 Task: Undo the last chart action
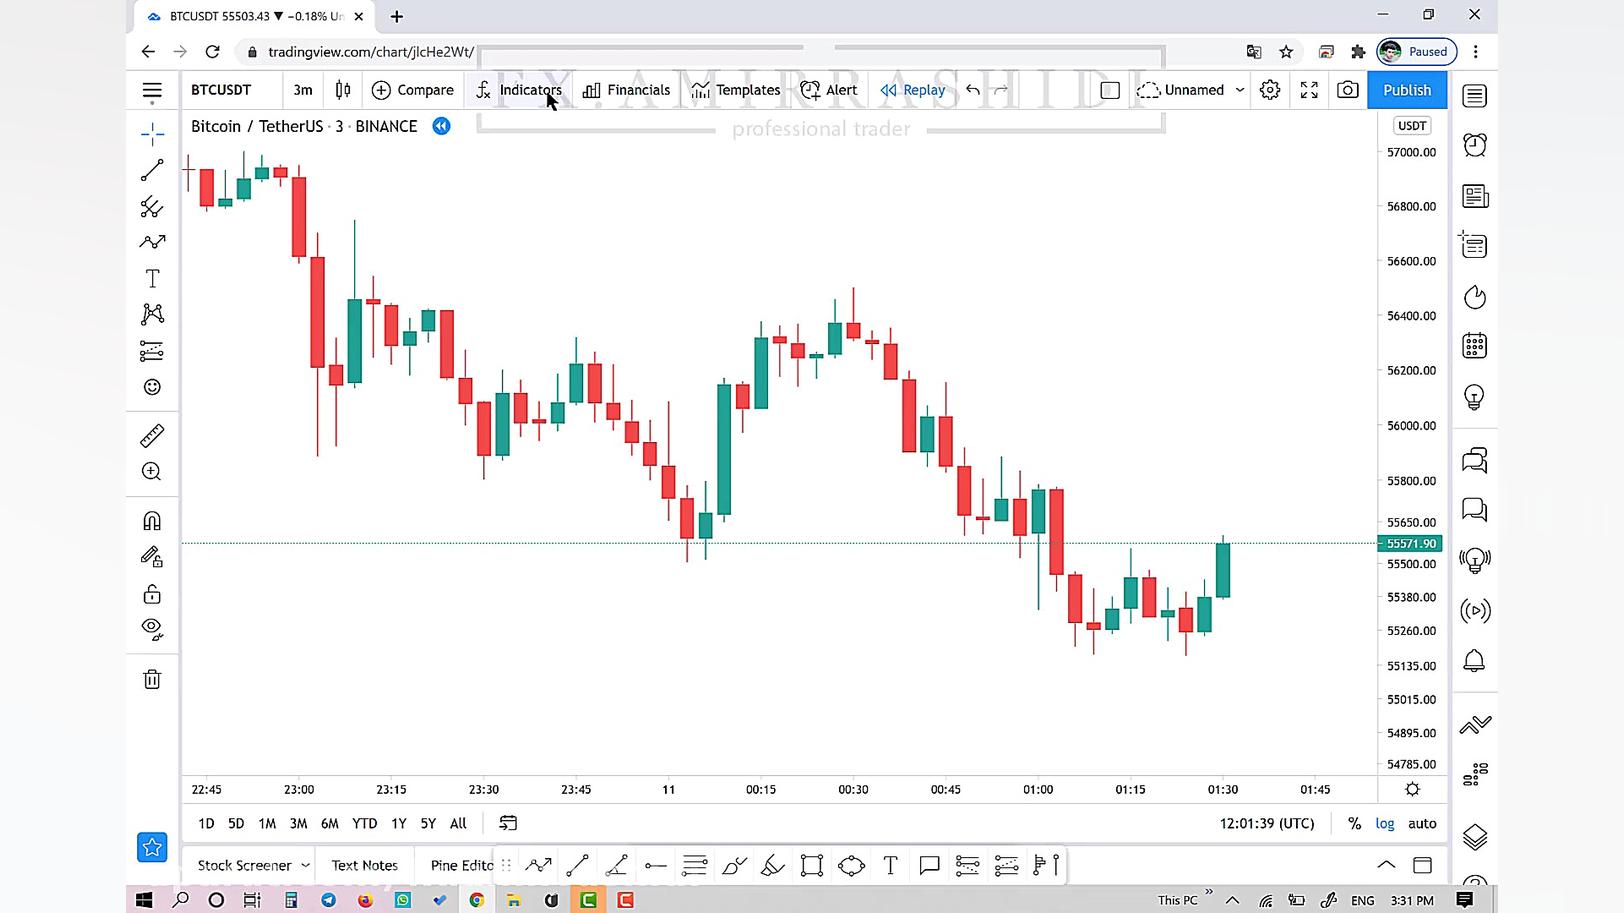[973, 90]
